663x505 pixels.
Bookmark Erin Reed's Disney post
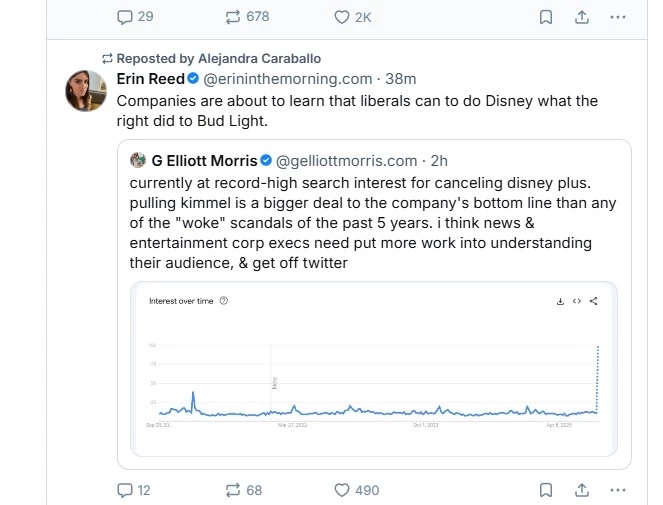coord(546,490)
